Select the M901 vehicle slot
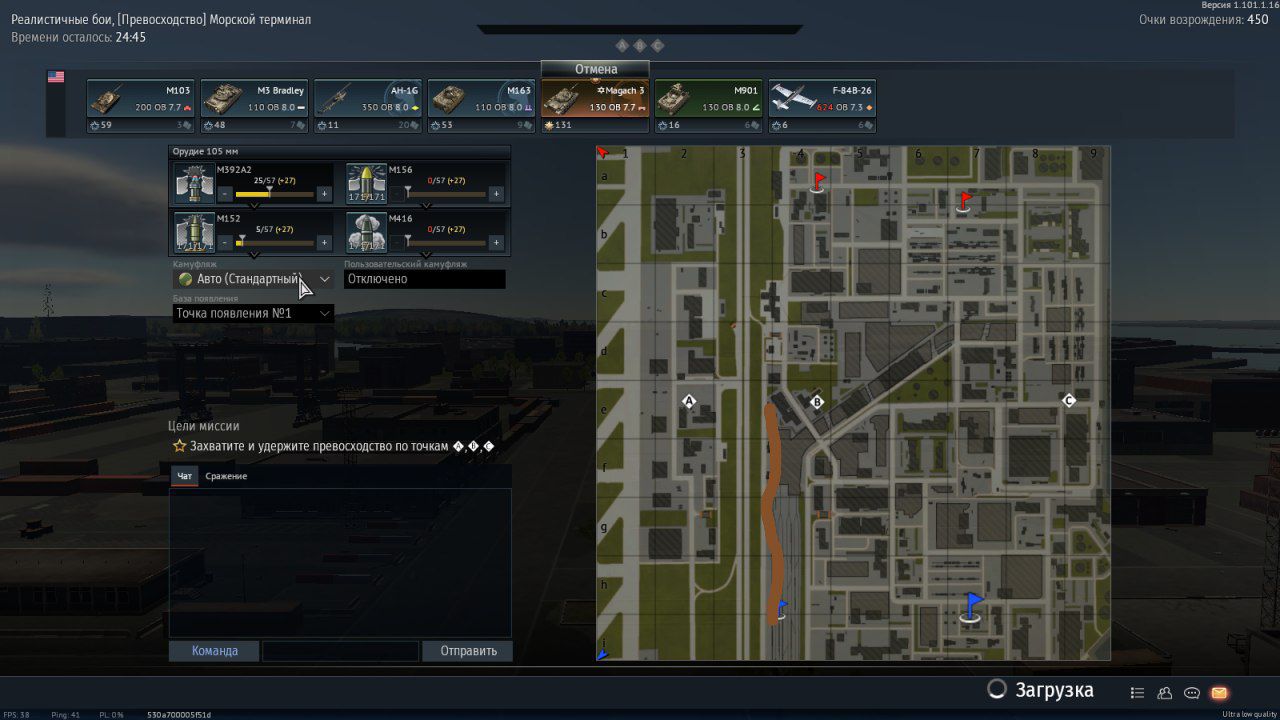The height and width of the screenshot is (720, 1280). pos(709,106)
